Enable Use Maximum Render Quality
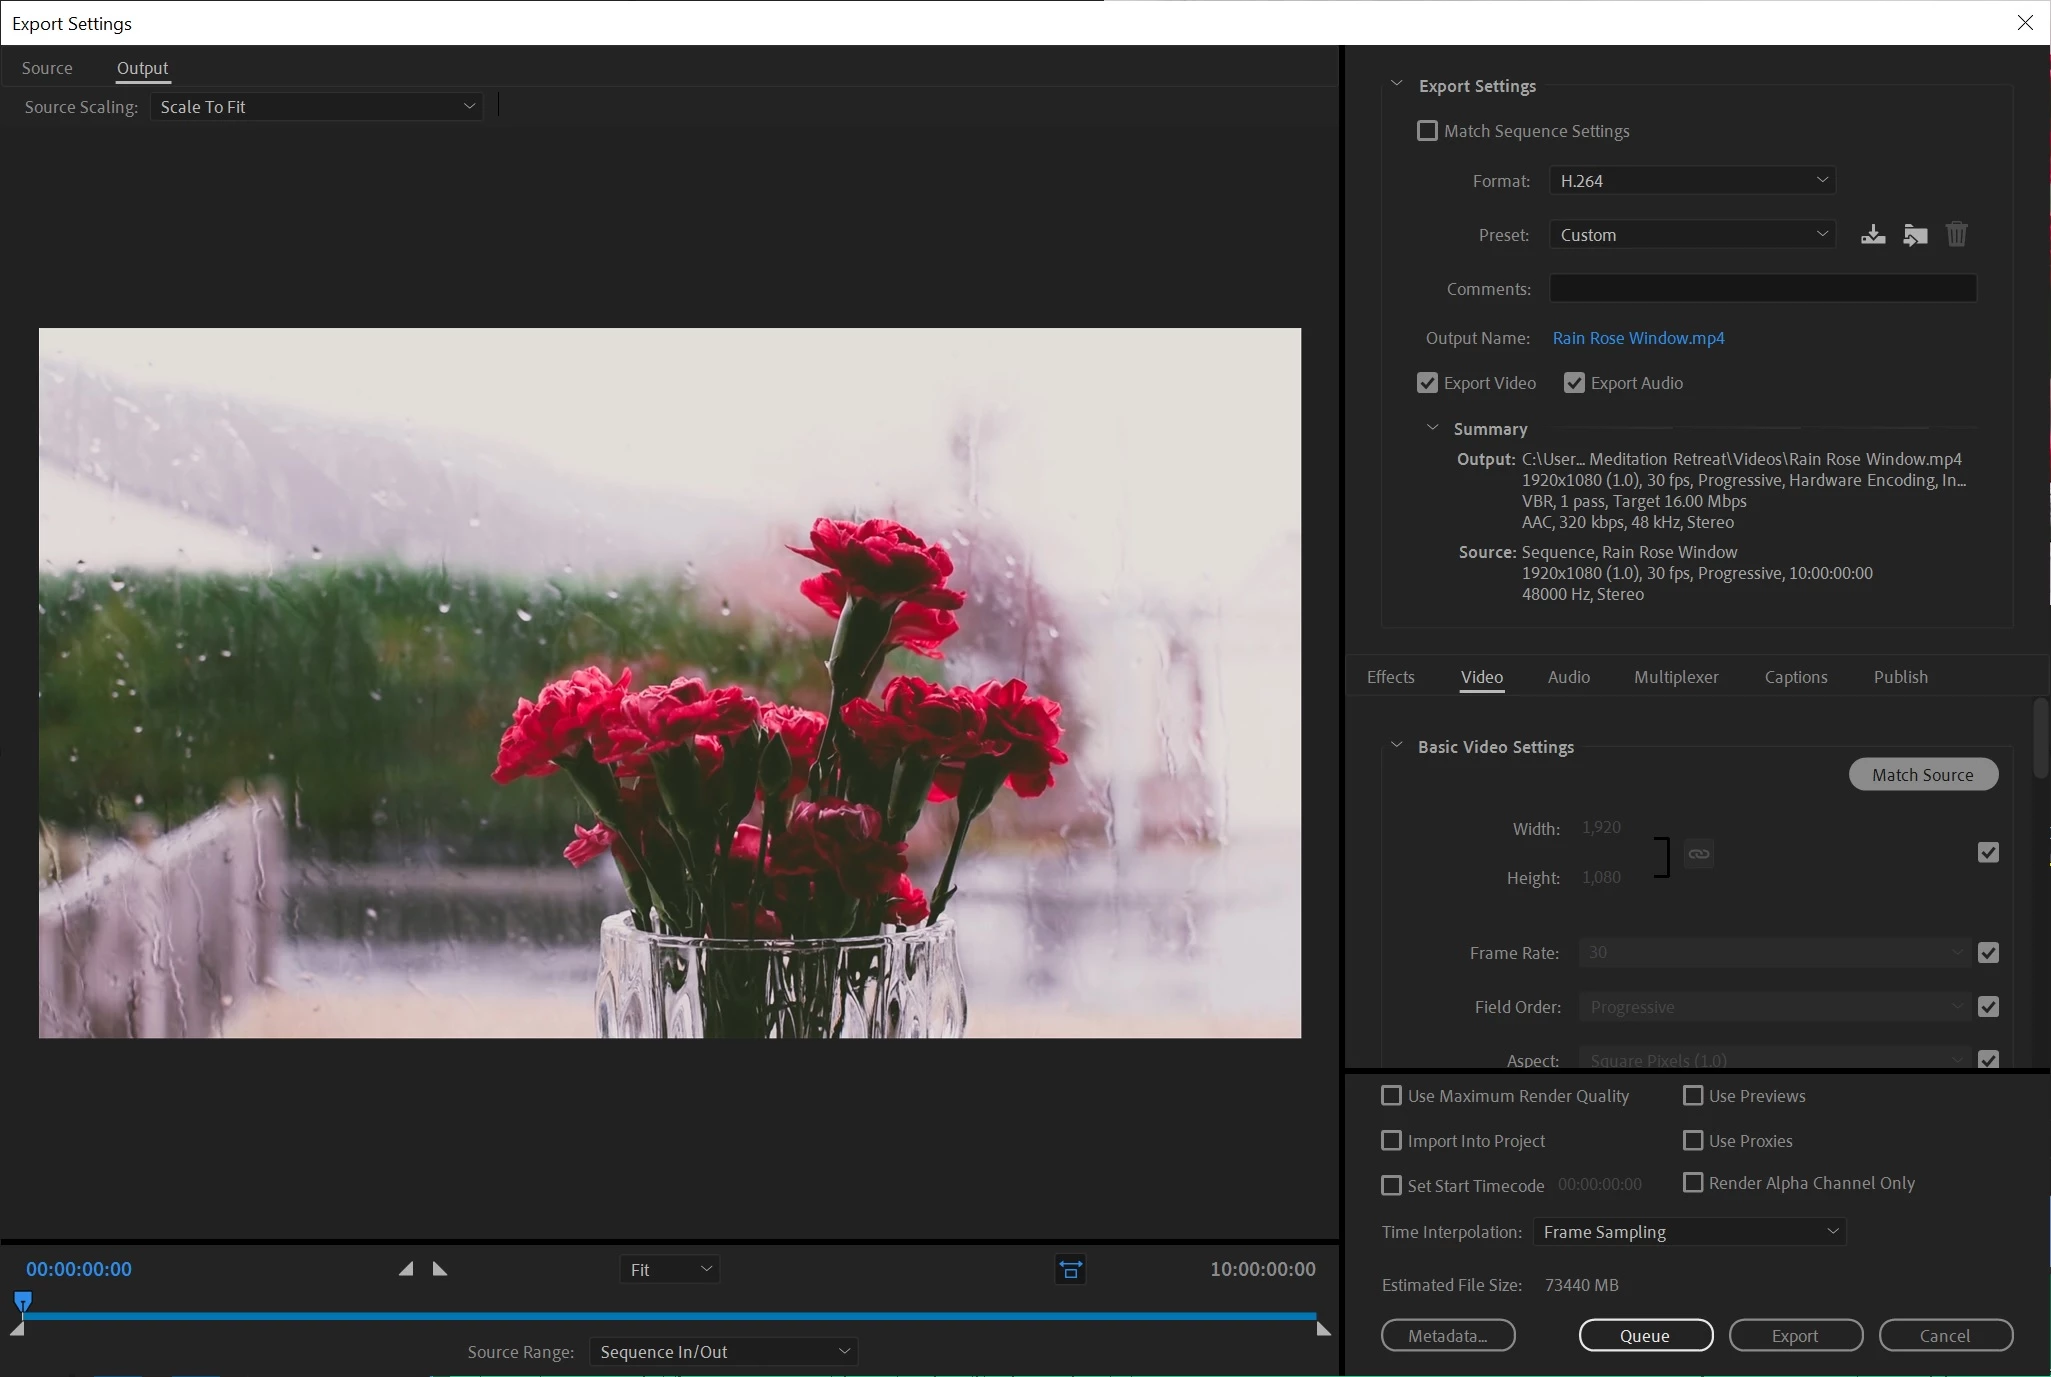This screenshot has width=2051, height=1377. [1391, 1096]
